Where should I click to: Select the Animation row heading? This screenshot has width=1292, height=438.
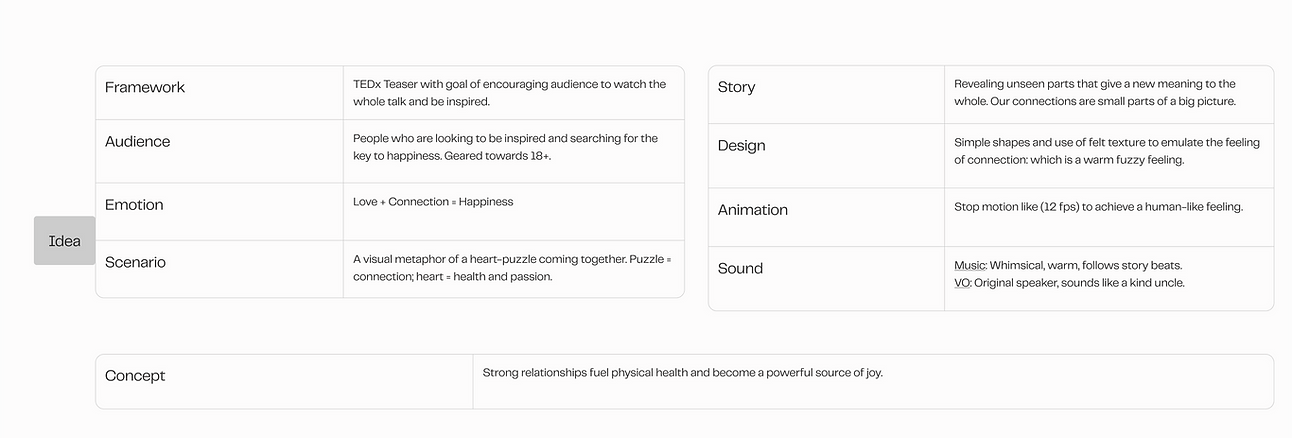[753, 210]
